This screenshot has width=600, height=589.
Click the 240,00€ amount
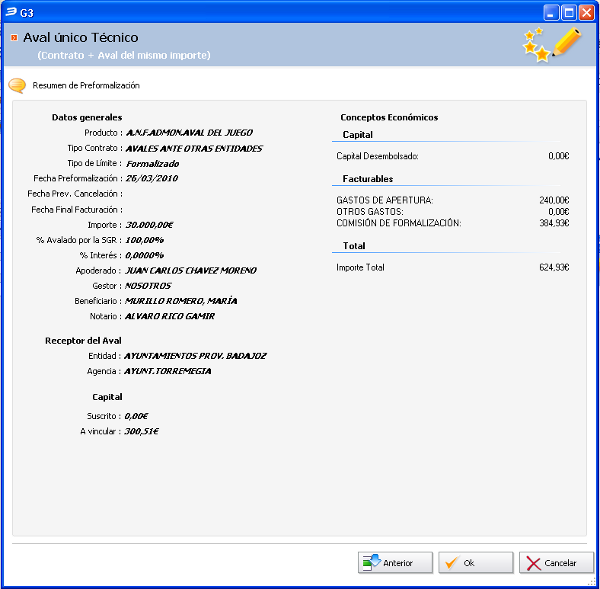click(x=554, y=200)
